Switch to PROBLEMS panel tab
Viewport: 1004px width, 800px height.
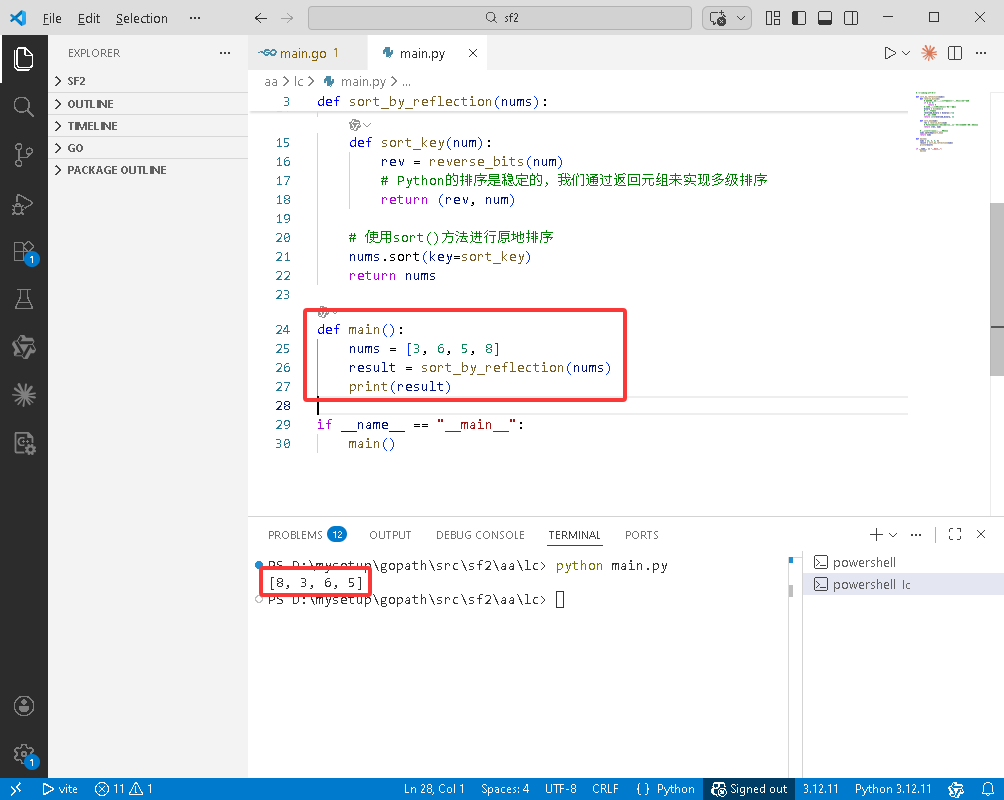[307, 535]
